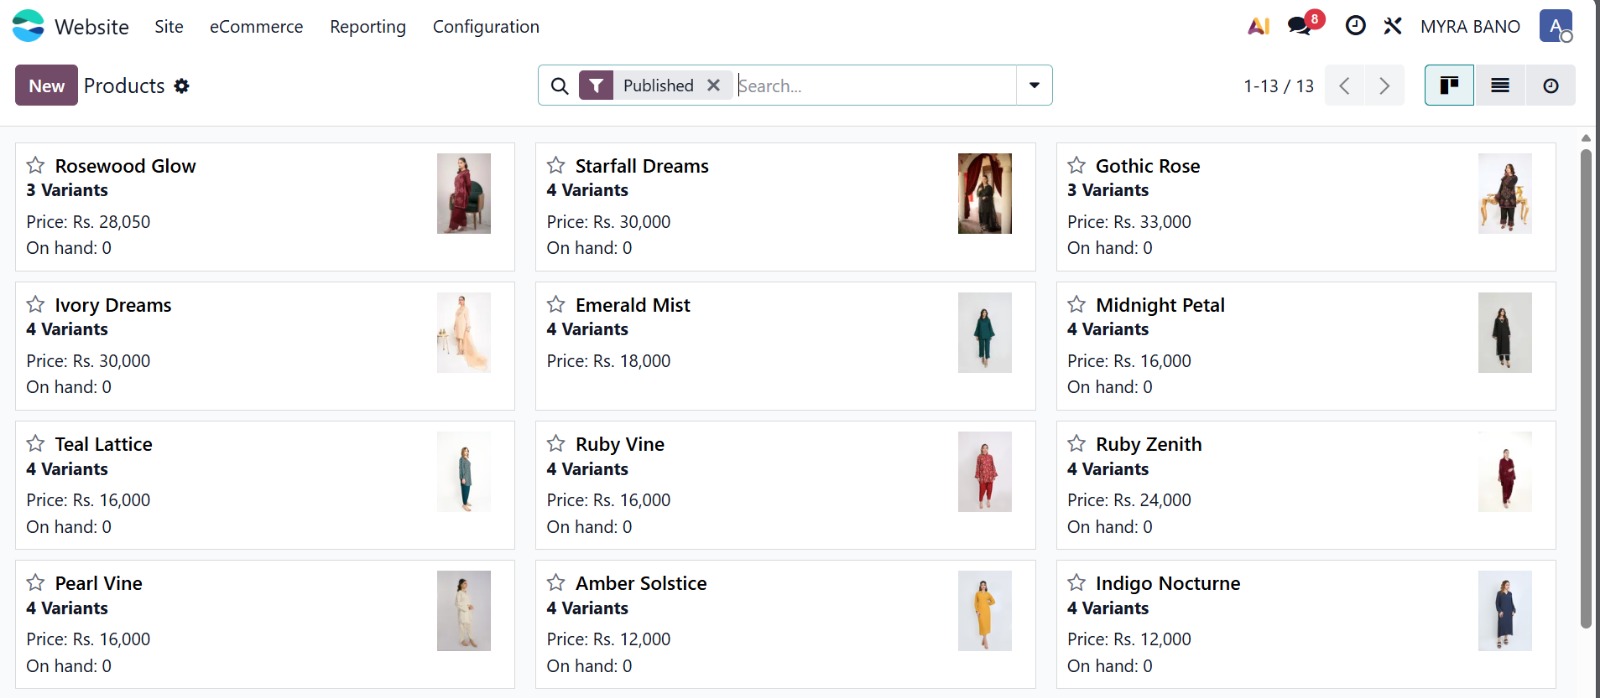Mark Rosewood Glow as favorite
1600x698 pixels.
(36, 165)
